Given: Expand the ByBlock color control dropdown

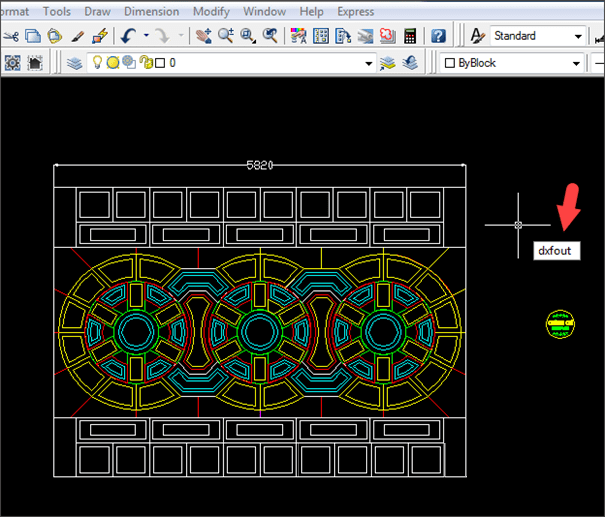Looking at the screenshot, I should coord(576,63).
